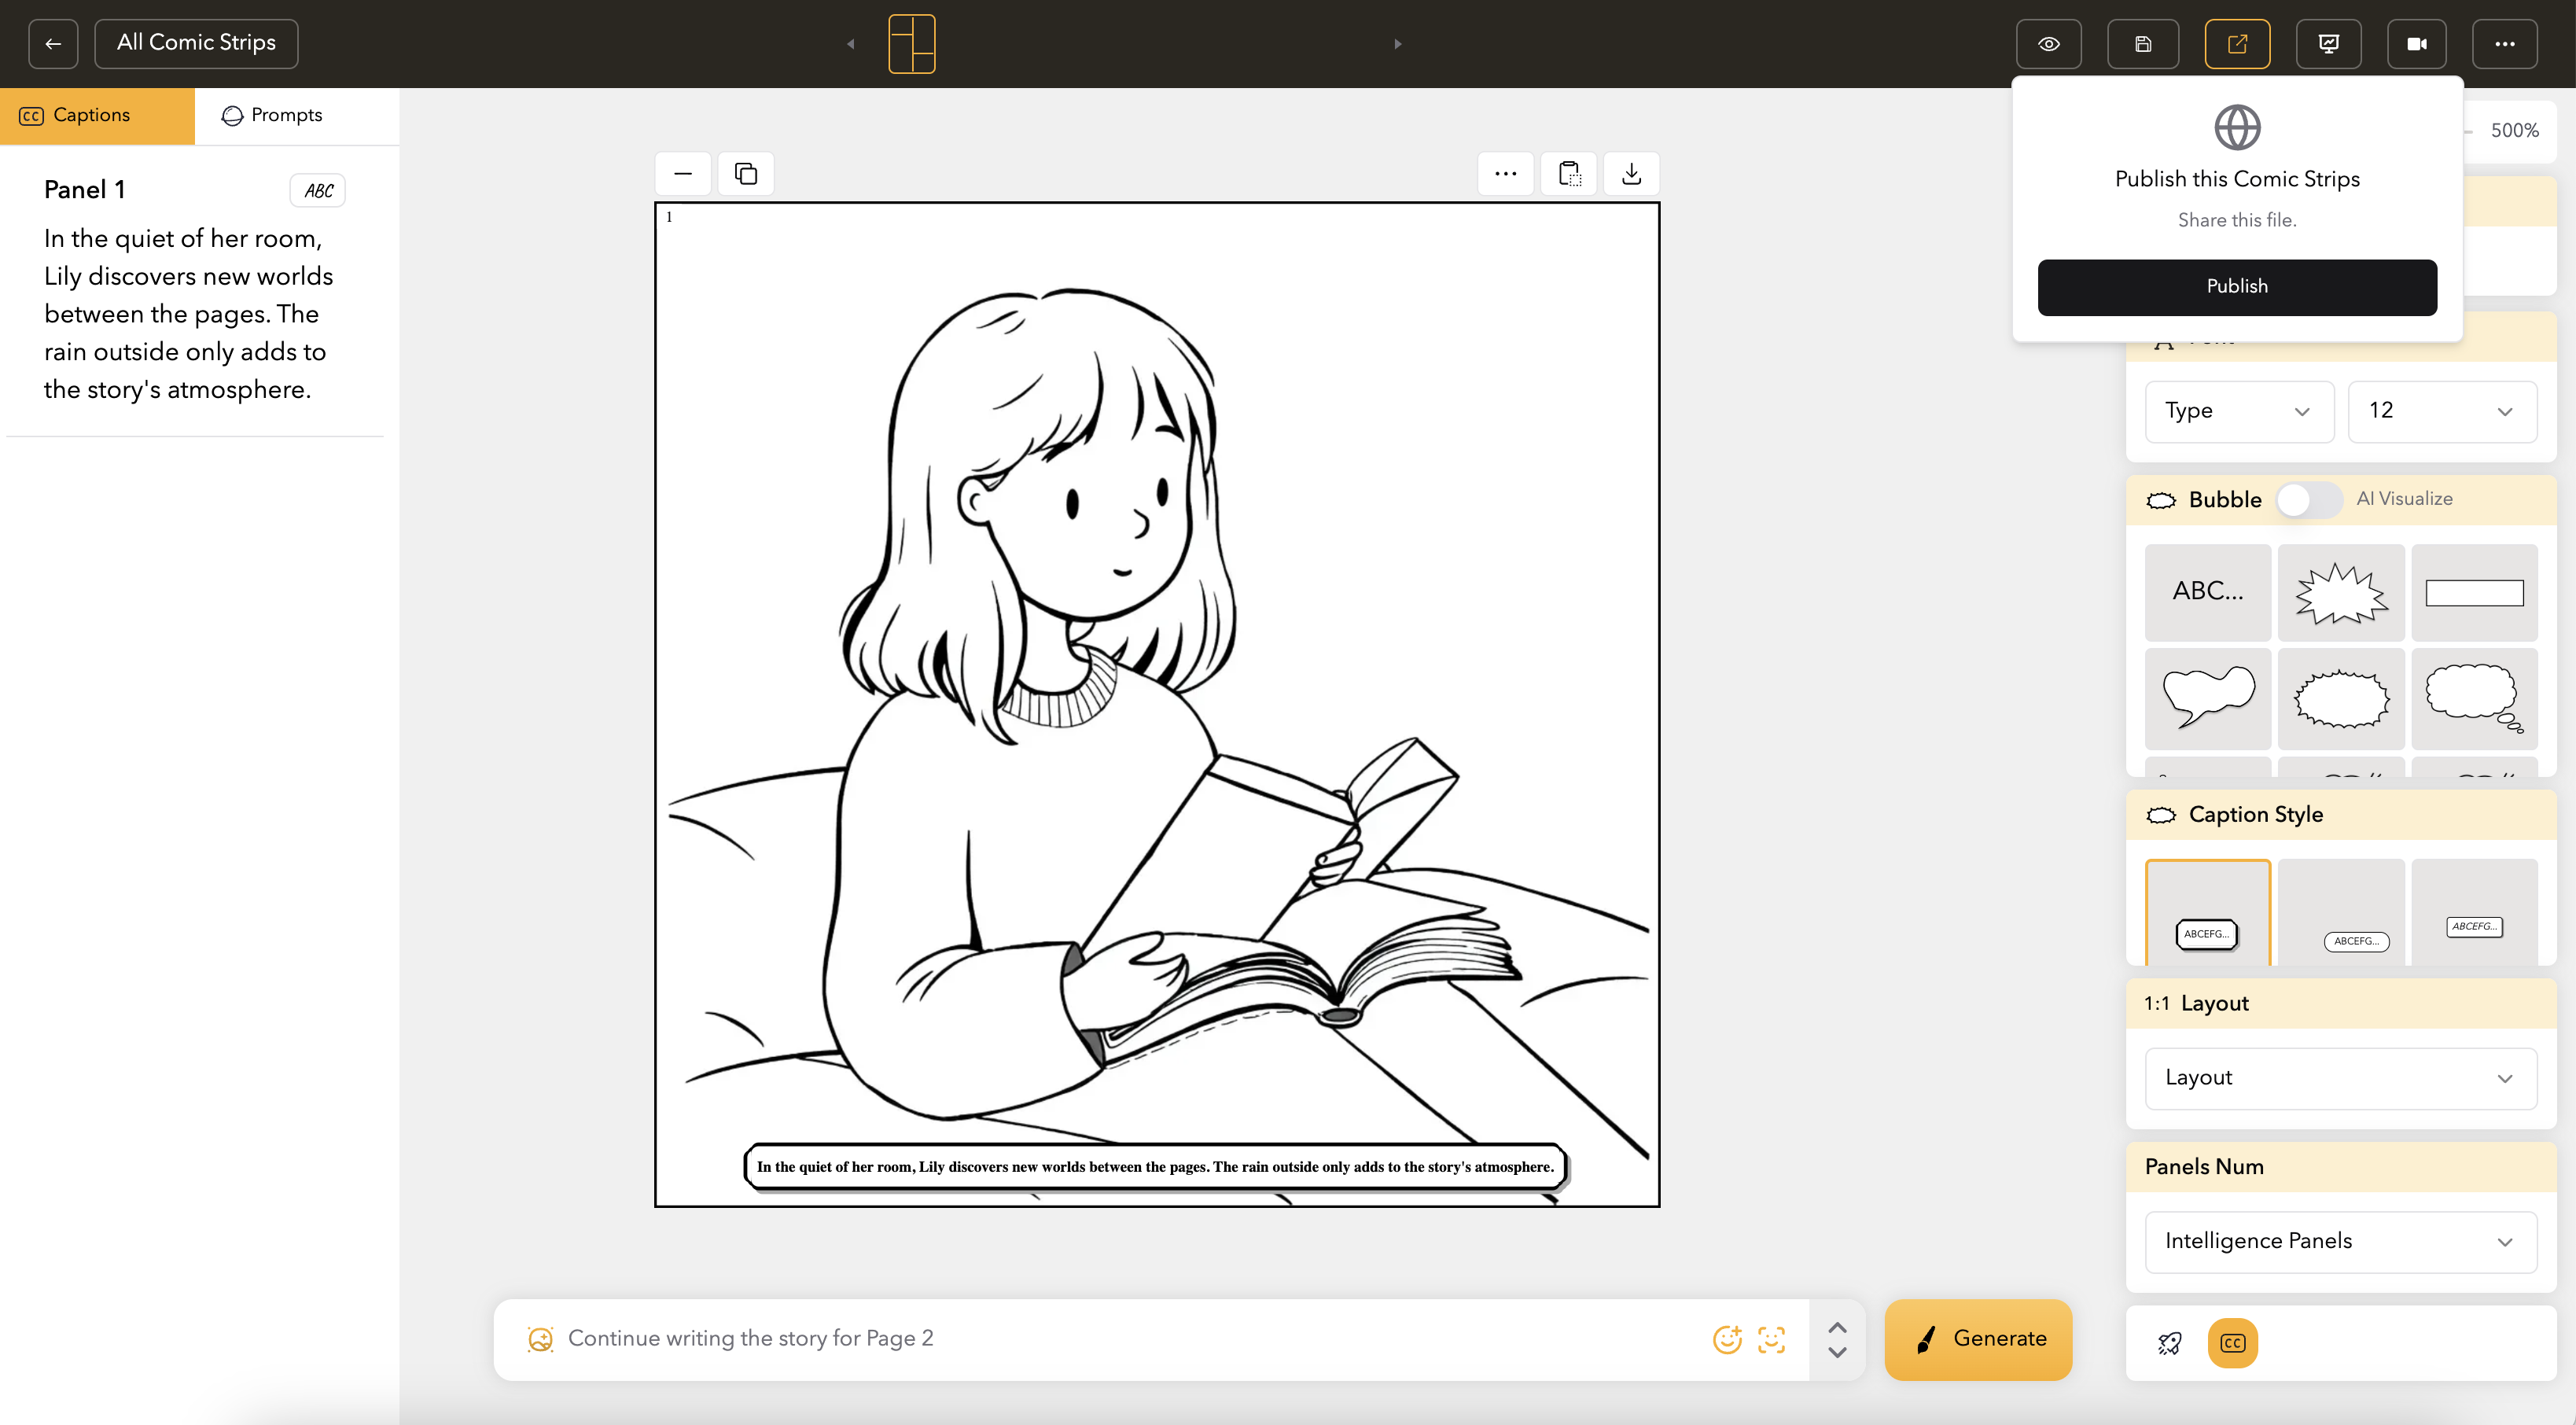Viewport: 2576px width, 1425px height.
Task: Click the image icon left of prompt
Action: [x=540, y=1339]
